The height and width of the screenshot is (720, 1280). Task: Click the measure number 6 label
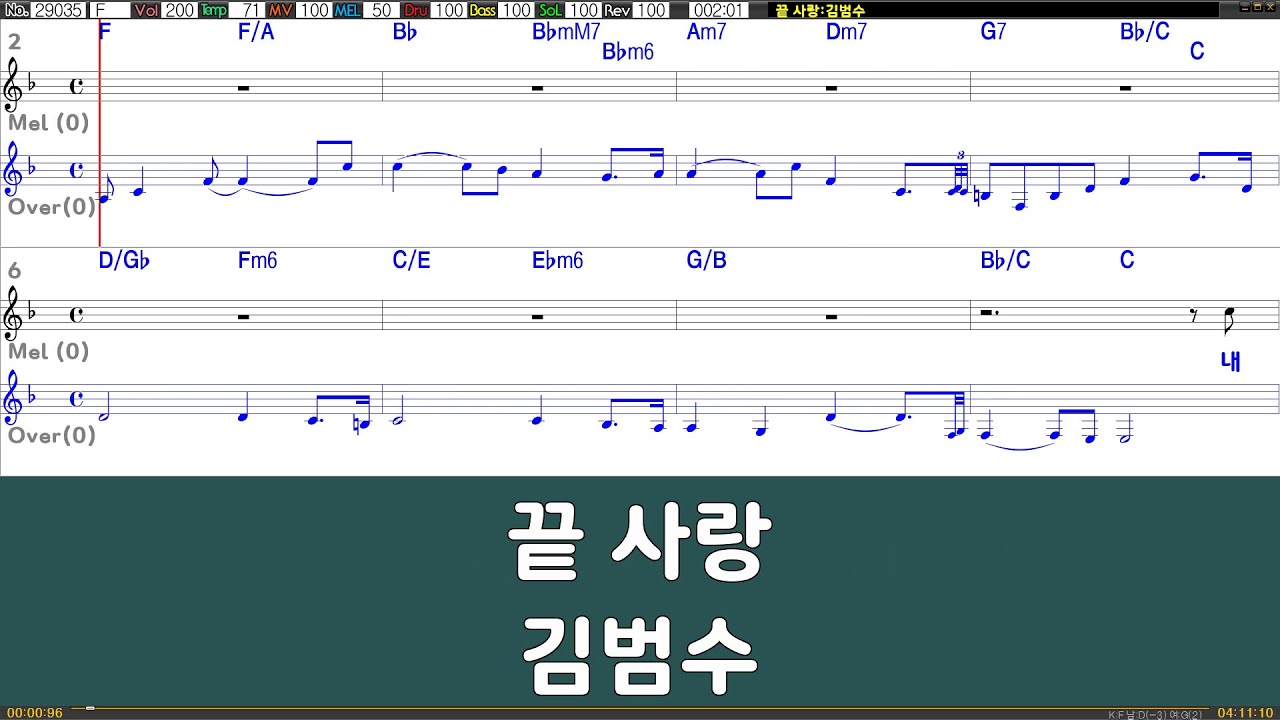(x=14, y=271)
